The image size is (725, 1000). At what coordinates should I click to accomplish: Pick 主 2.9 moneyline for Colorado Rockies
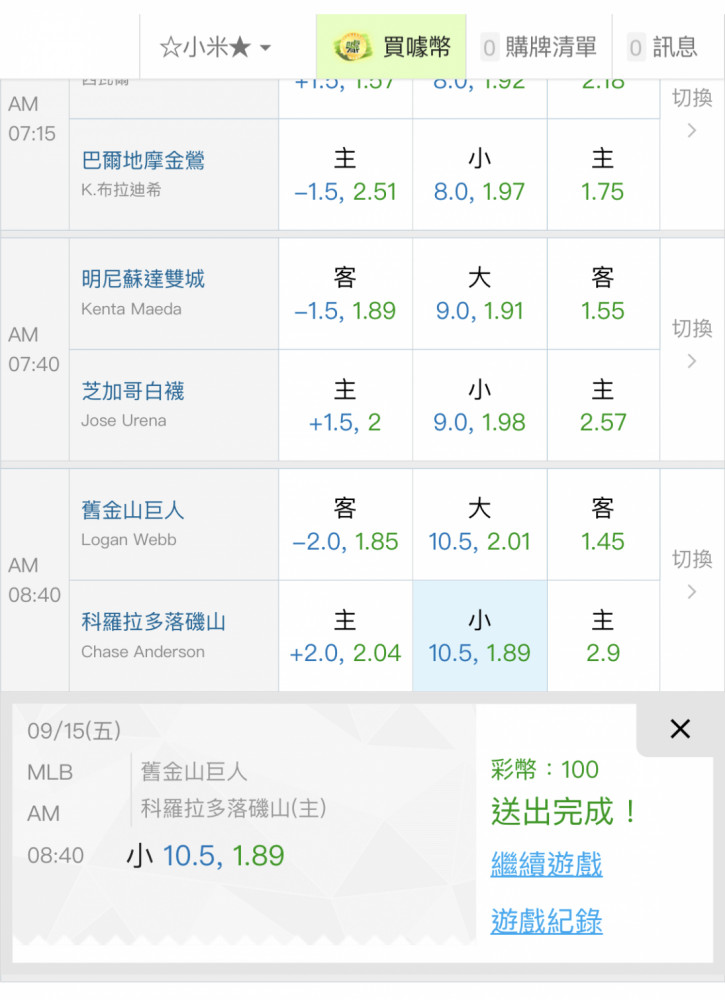603,636
